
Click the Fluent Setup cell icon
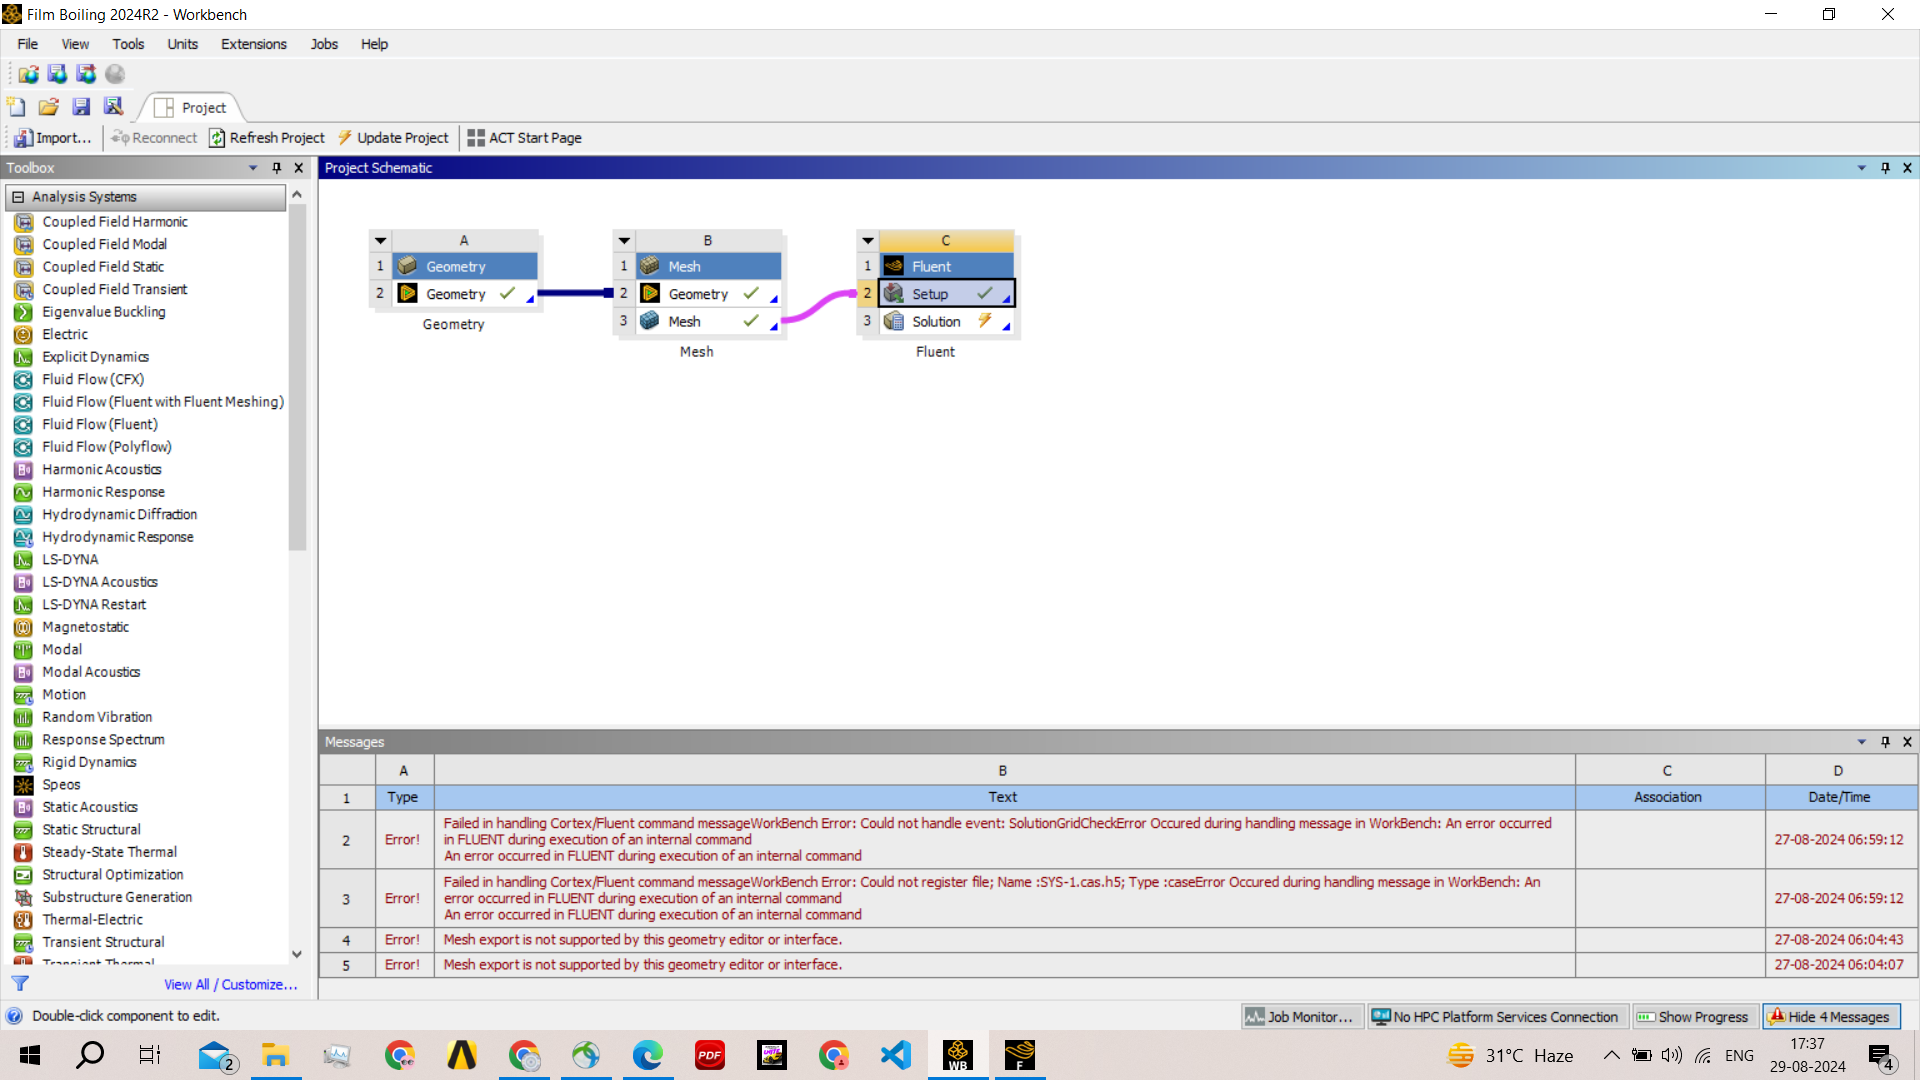tap(894, 294)
